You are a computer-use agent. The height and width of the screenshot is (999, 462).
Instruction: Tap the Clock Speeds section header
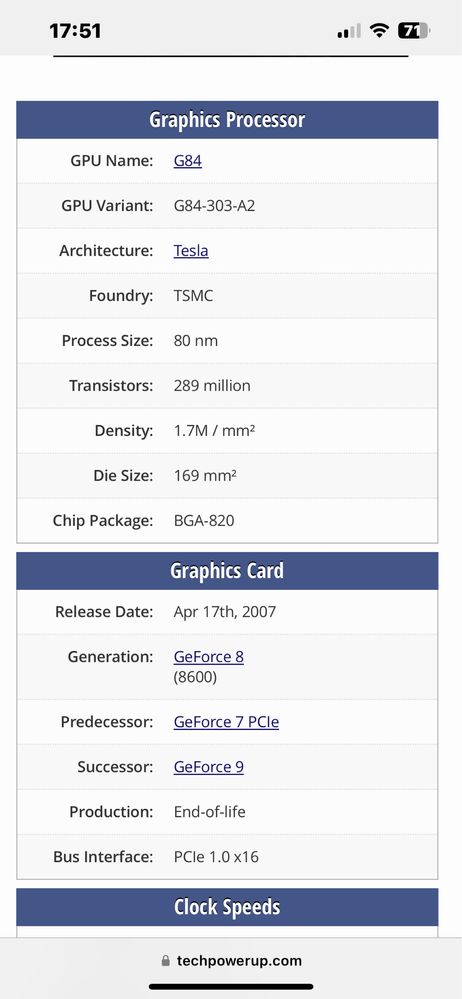(x=227, y=907)
